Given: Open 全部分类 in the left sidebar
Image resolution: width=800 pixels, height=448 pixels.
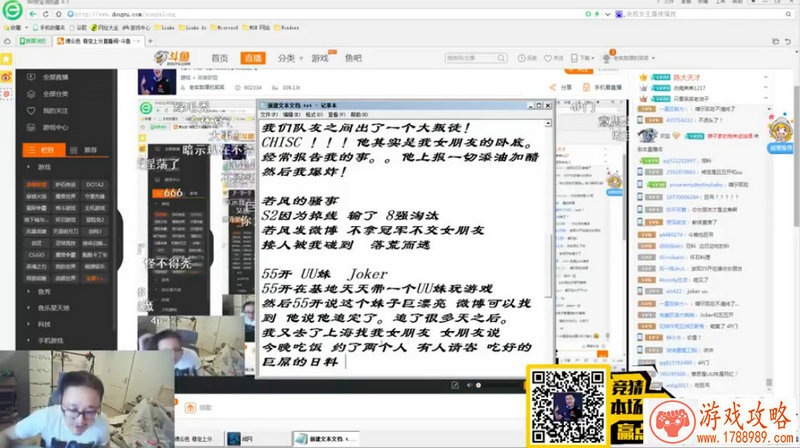Looking at the screenshot, I should [x=49, y=94].
